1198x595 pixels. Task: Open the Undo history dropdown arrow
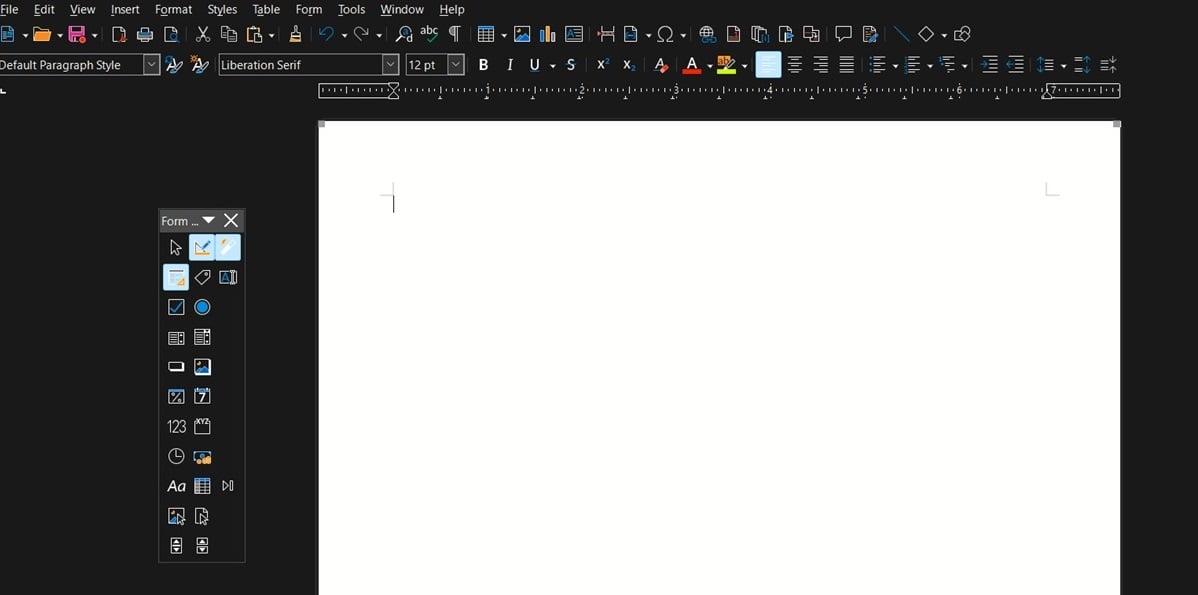344,35
